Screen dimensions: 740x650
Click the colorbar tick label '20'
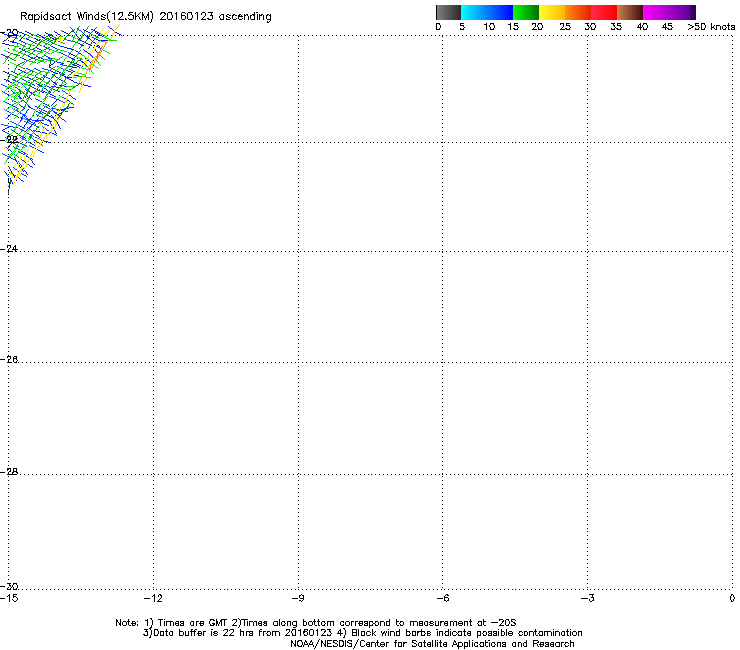[537, 27]
